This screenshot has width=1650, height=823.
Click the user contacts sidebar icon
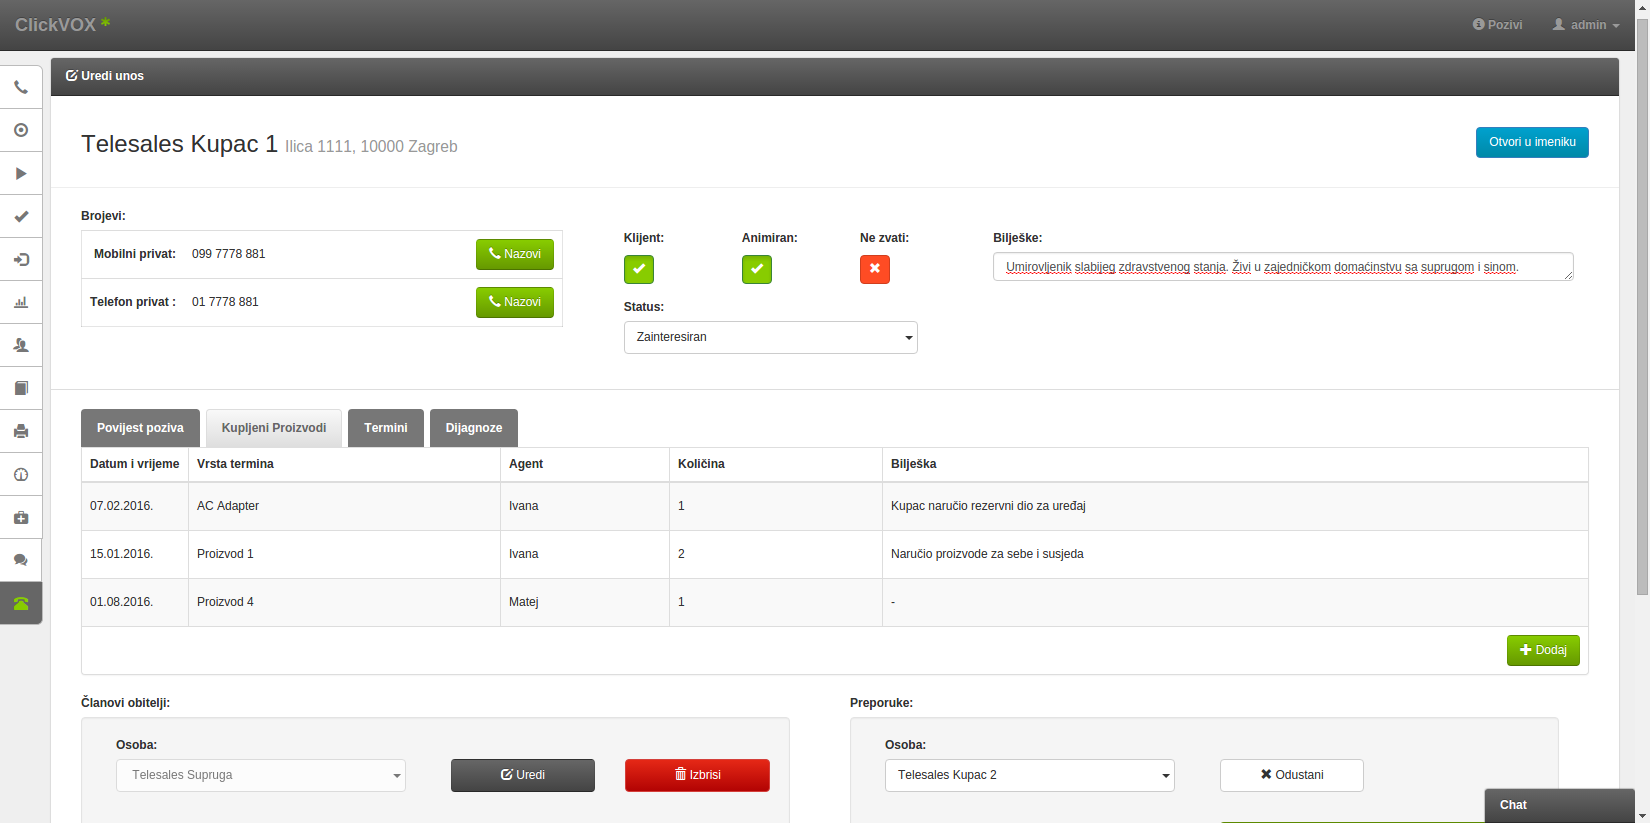(21, 346)
